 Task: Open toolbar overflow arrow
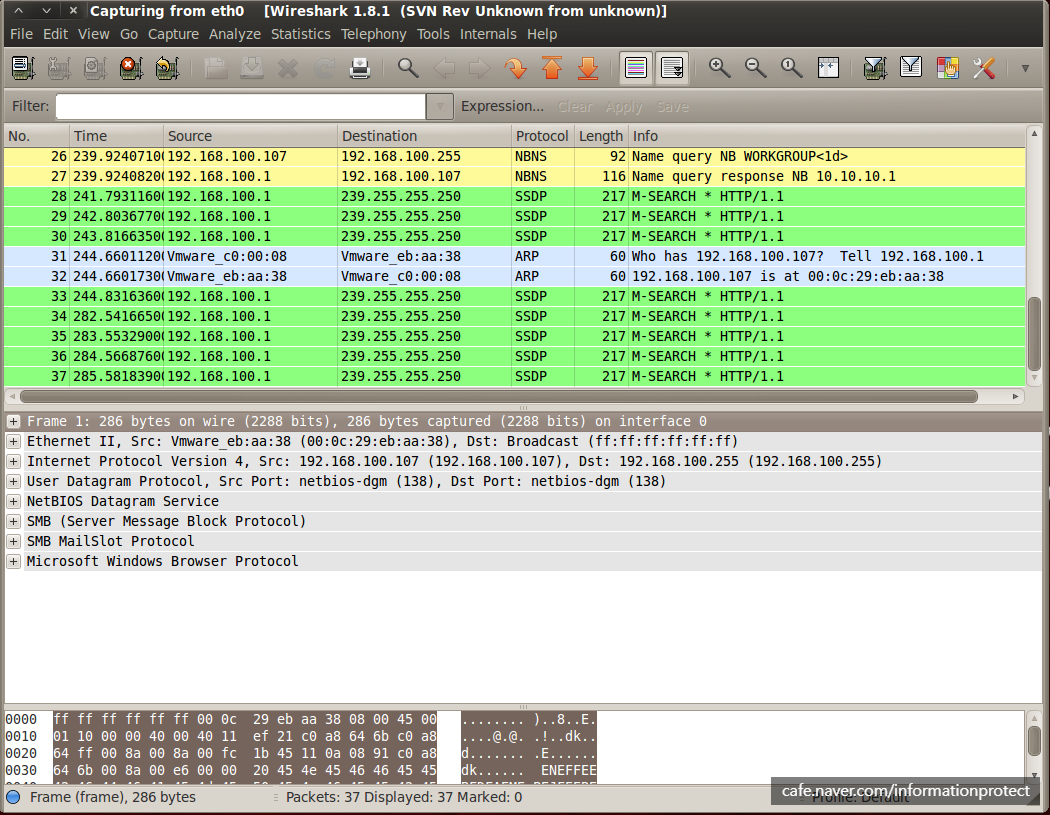tap(1025, 68)
